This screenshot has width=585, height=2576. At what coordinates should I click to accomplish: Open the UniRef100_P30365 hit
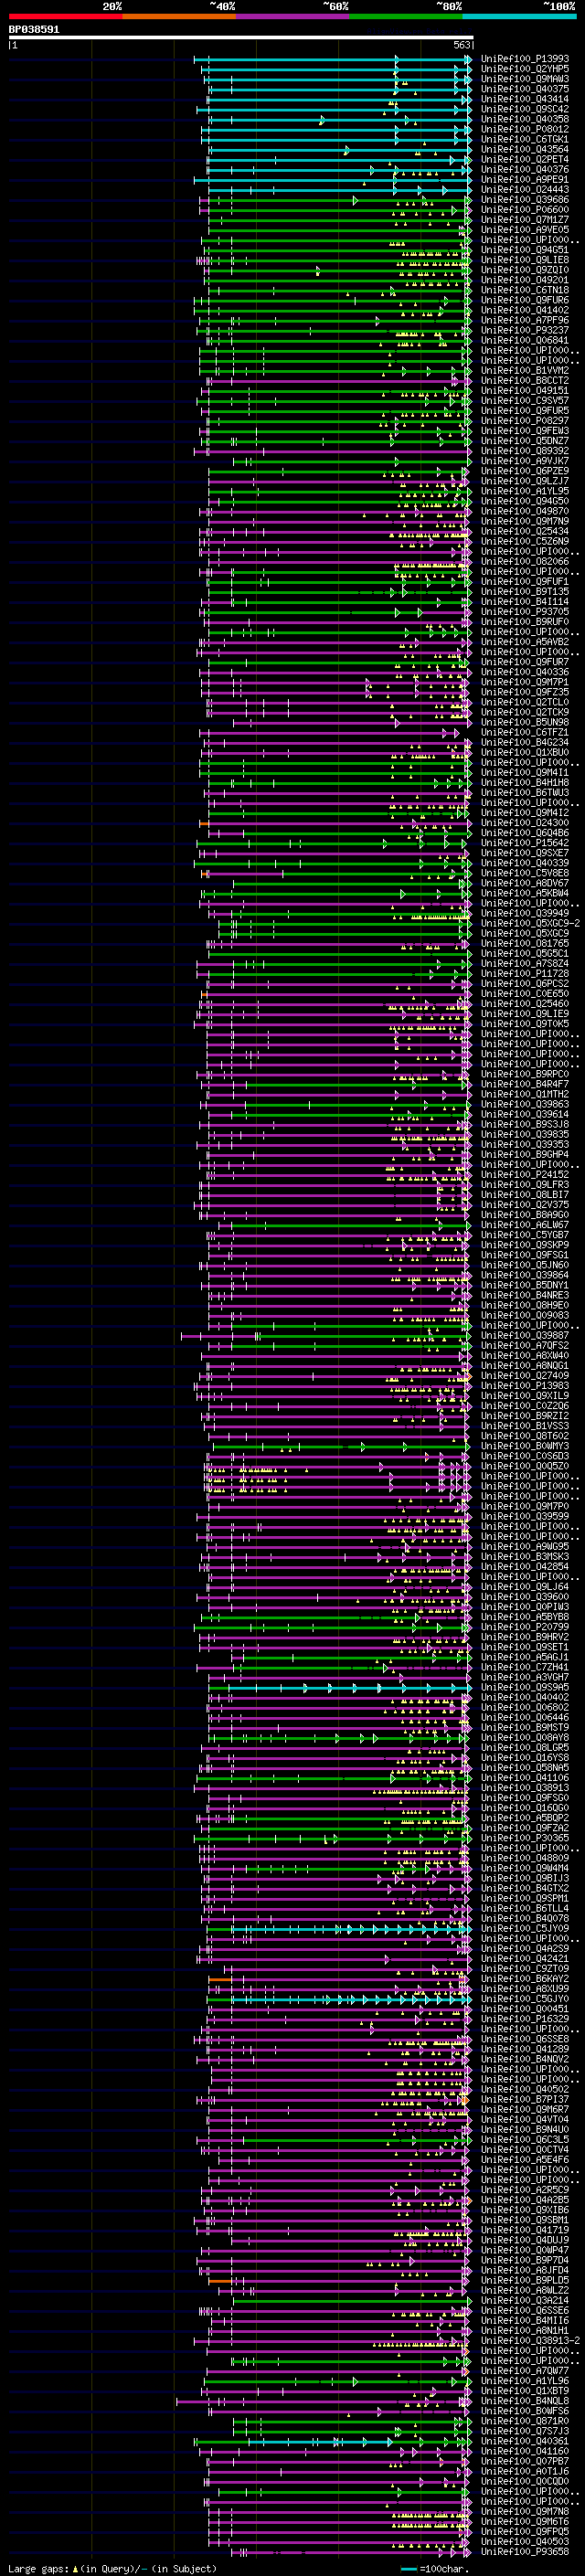[x=525, y=1838]
